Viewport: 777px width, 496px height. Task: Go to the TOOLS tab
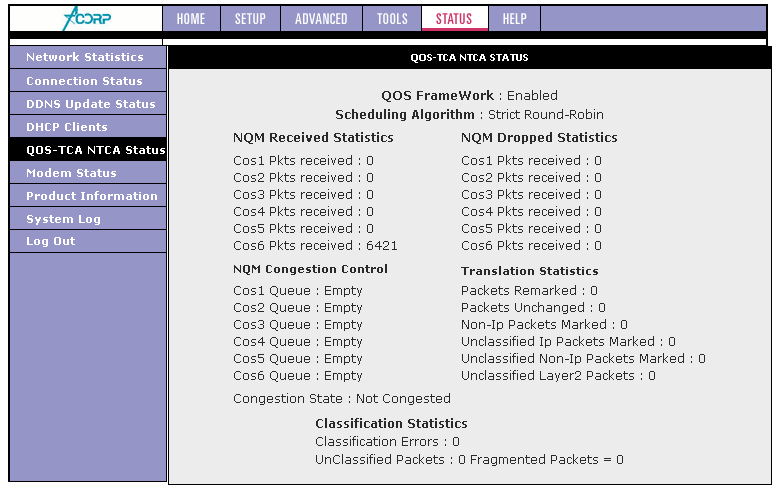pos(392,19)
